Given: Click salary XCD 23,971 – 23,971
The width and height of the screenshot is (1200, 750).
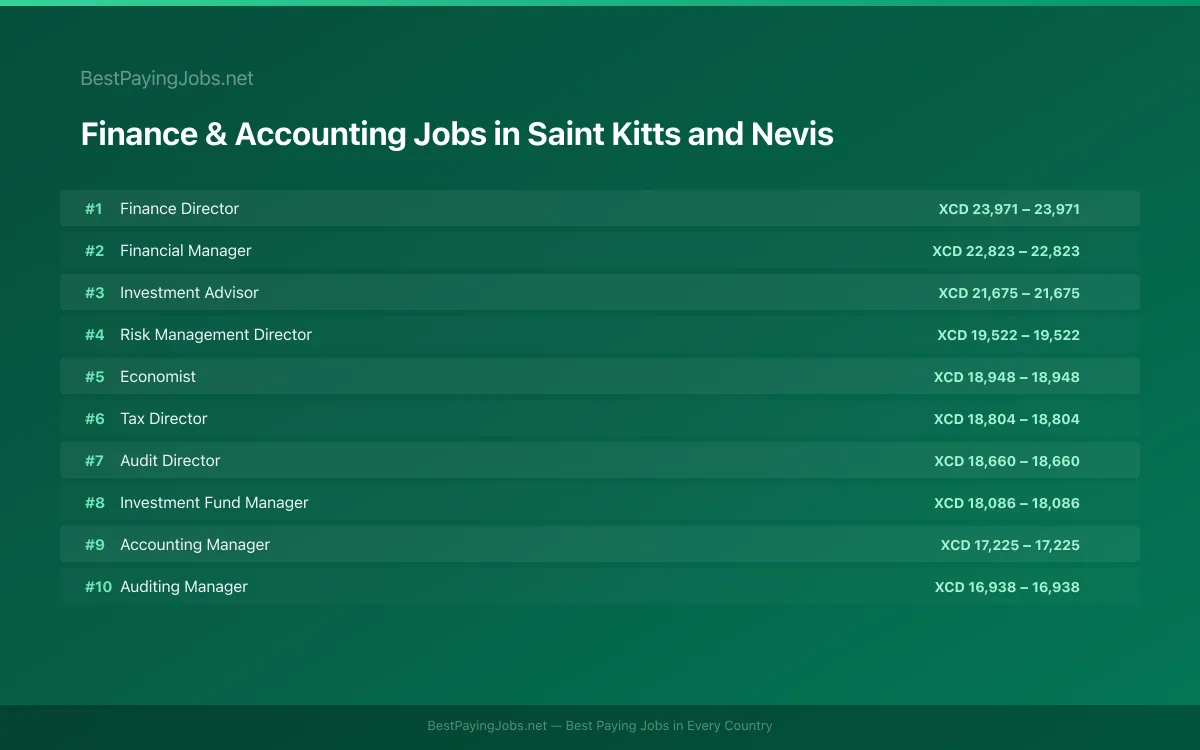Looking at the screenshot, I should (x=1009, y=209).
